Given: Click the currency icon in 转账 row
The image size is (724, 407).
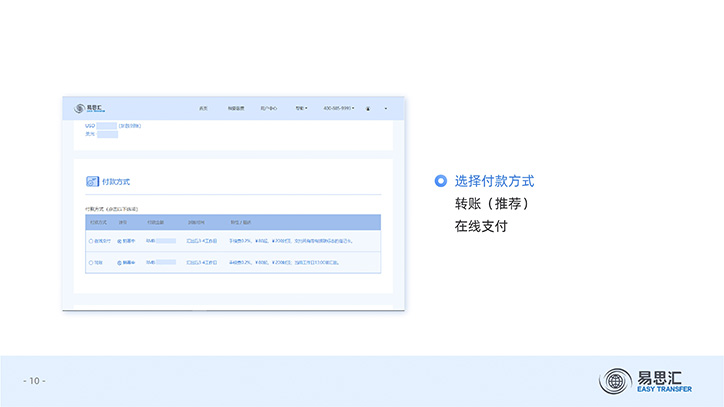Looking at the screenshot, I should (x=121, y=262).
